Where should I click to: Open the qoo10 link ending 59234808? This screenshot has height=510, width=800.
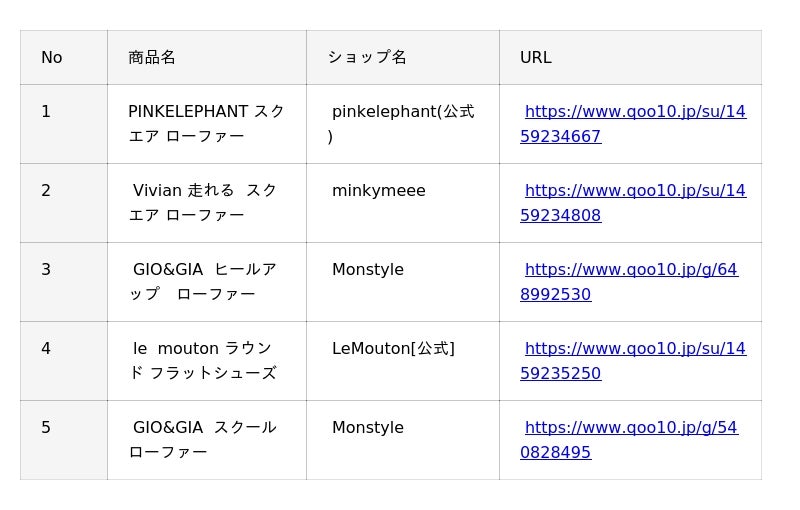pyautogui.click(x=634, y=191)
